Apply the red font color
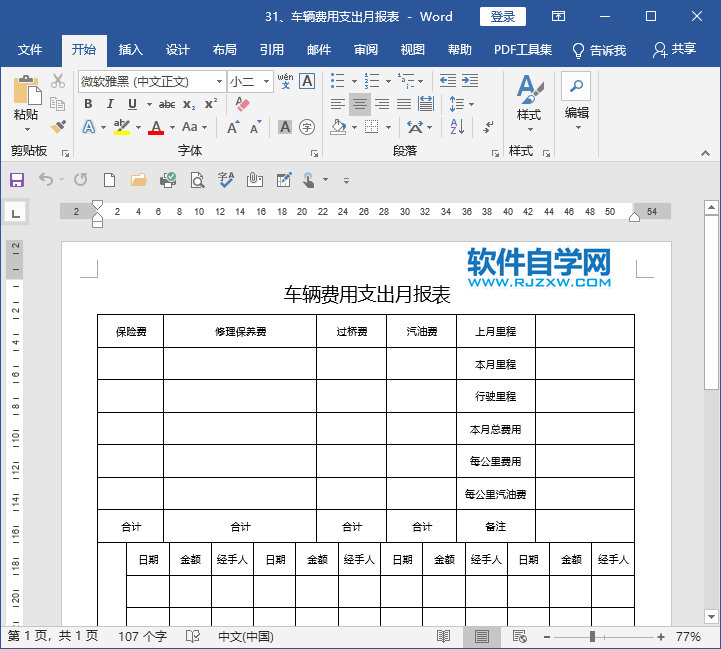The width and height of the screenshot is (721, 649). [x=156, y=127]
